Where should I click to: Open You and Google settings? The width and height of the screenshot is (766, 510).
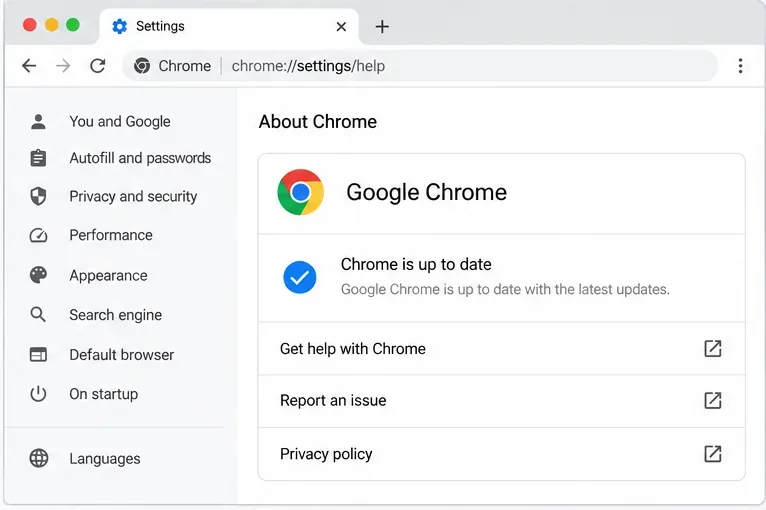coord(120,121)
